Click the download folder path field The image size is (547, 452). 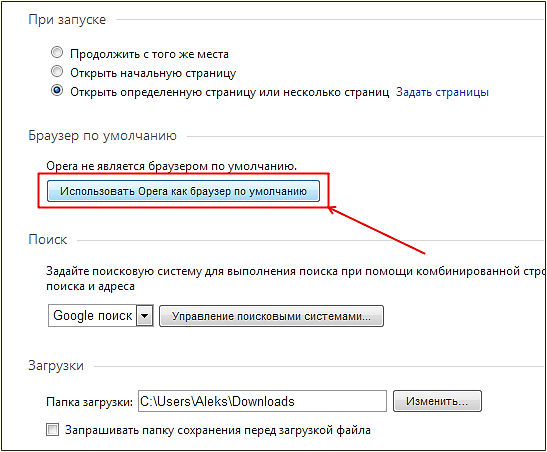click(x=262, y=401)
